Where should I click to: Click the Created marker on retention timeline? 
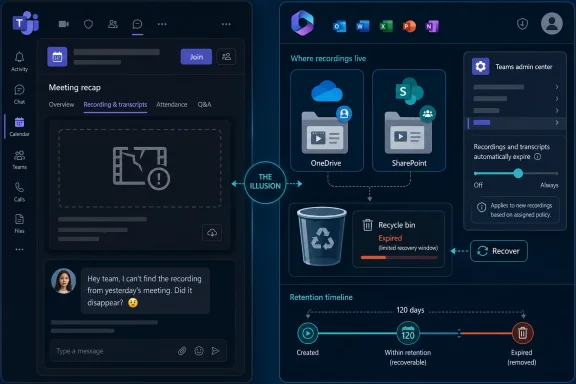coord(307,333)
